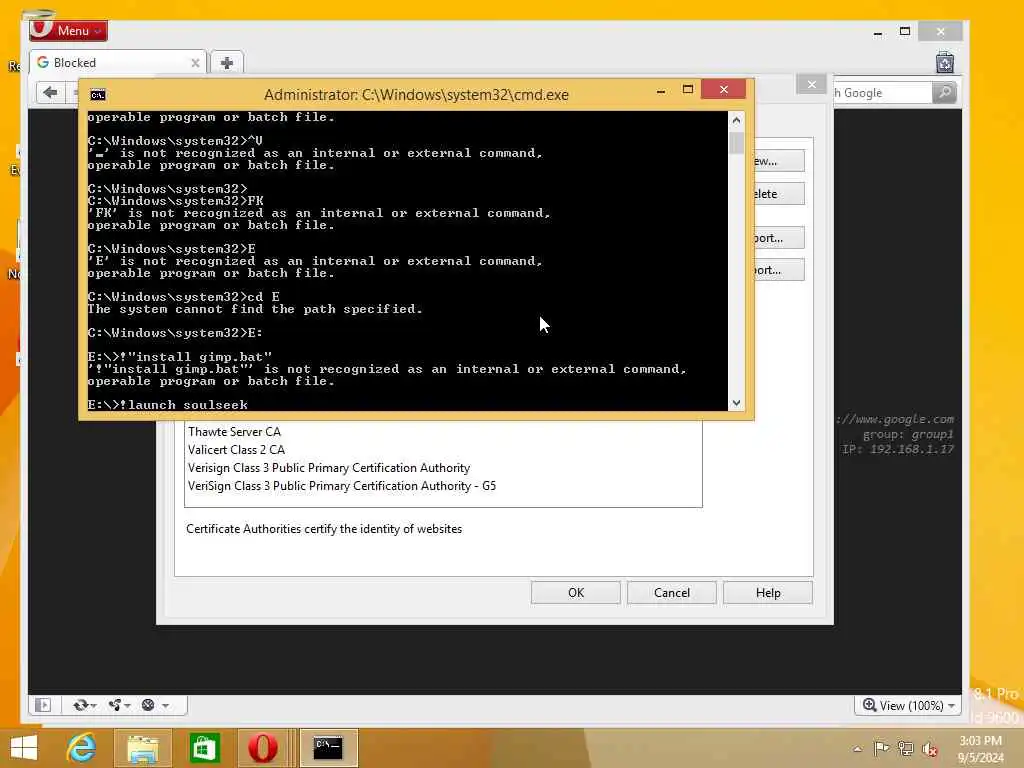Click the cmd window scrollbar thumb
The width and height of the screenshot is (1024, 768).
click(x=736, y=144)
